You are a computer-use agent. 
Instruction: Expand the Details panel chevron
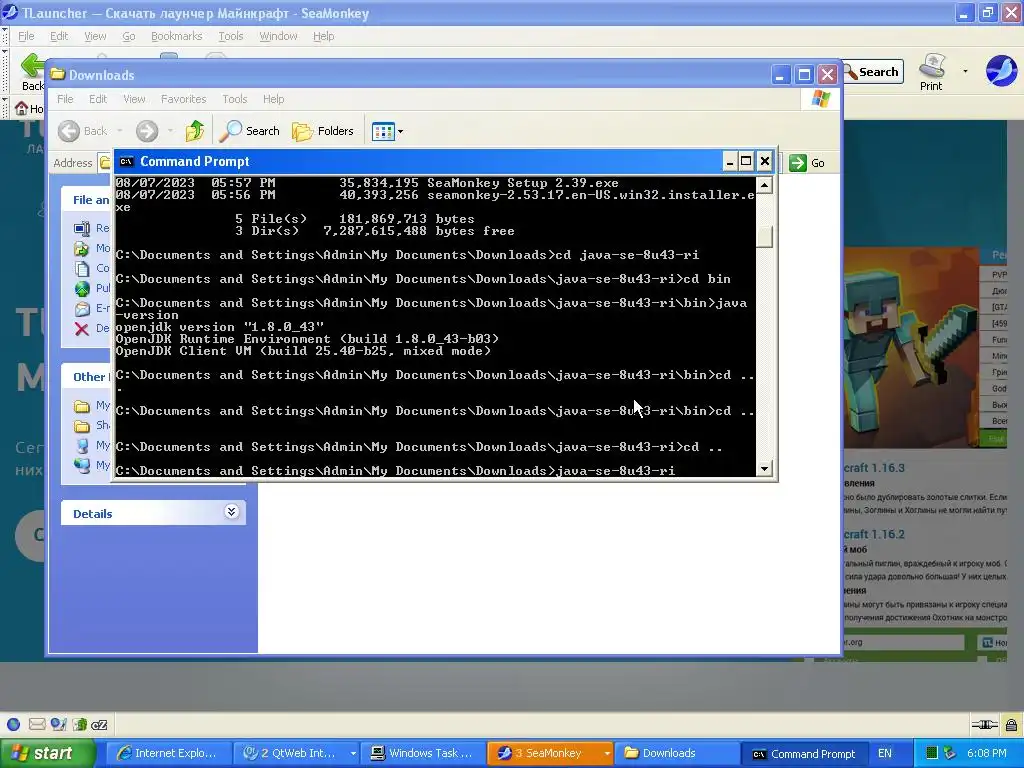[x=231, y=512]
